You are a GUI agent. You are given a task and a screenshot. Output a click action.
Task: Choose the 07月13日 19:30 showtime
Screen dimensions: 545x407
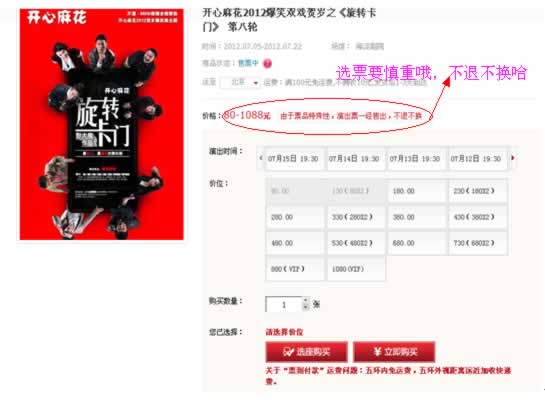(x=415, y=159)
